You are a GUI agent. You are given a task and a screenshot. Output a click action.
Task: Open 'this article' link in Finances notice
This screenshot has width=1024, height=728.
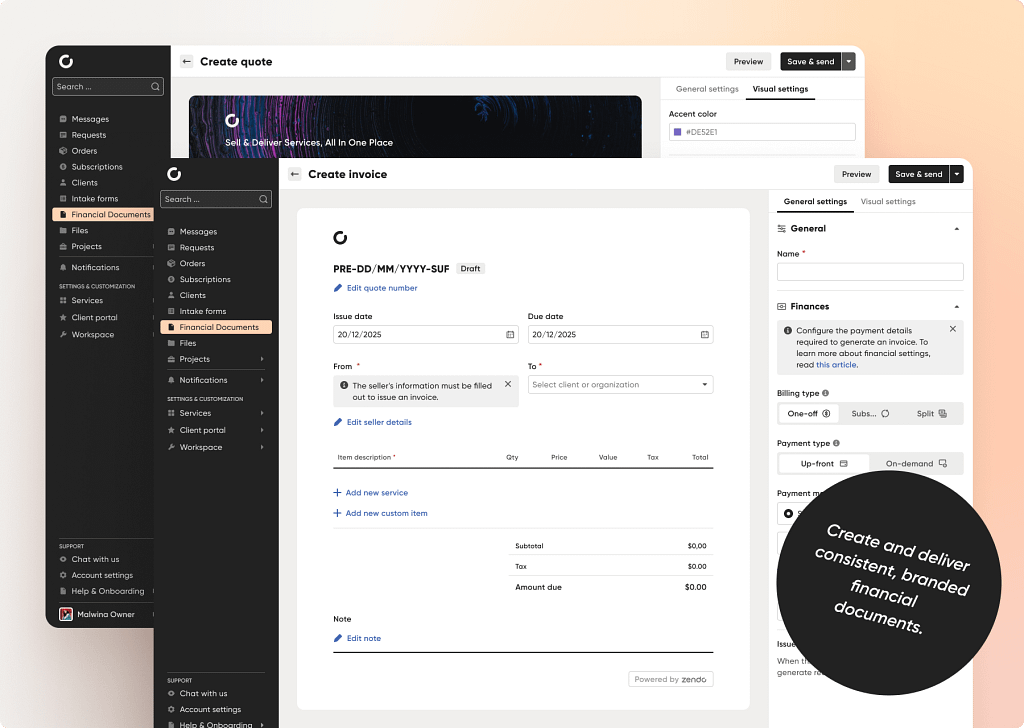pos(836,365)
